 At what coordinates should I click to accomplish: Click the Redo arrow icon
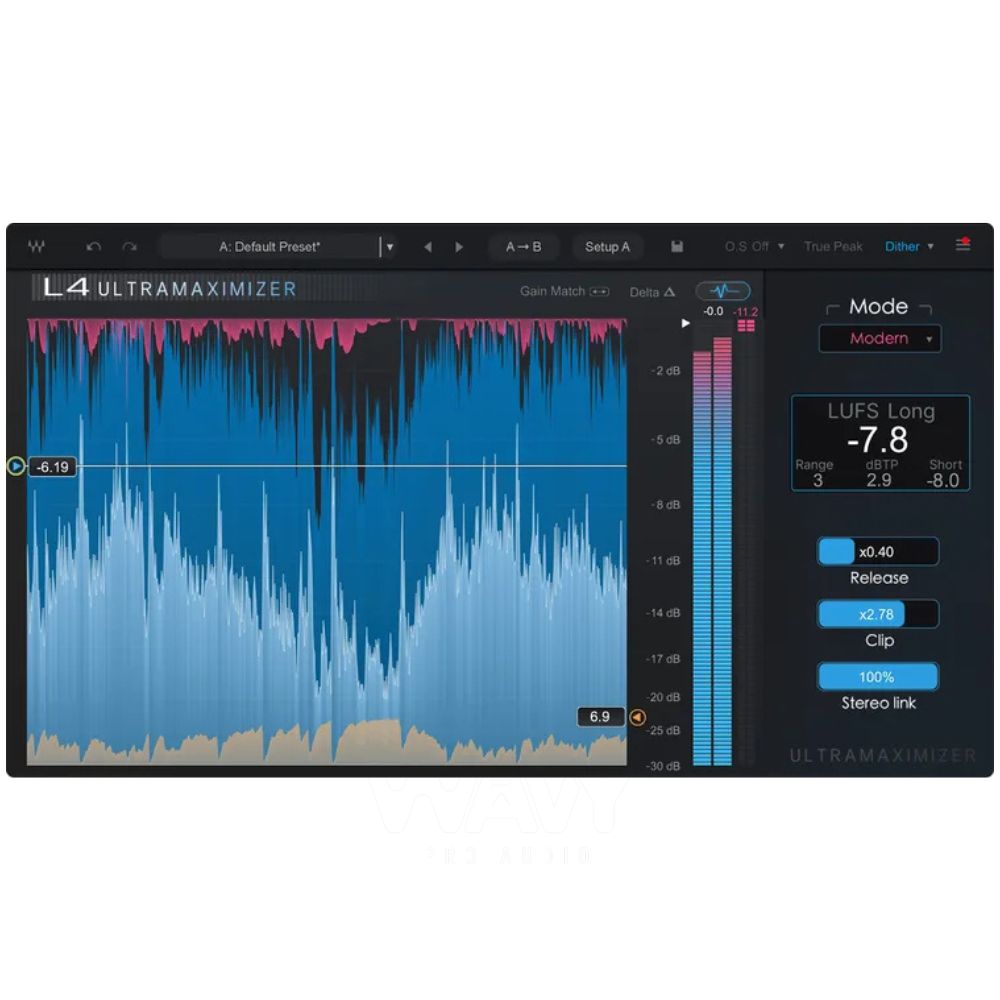coord(127,246)
